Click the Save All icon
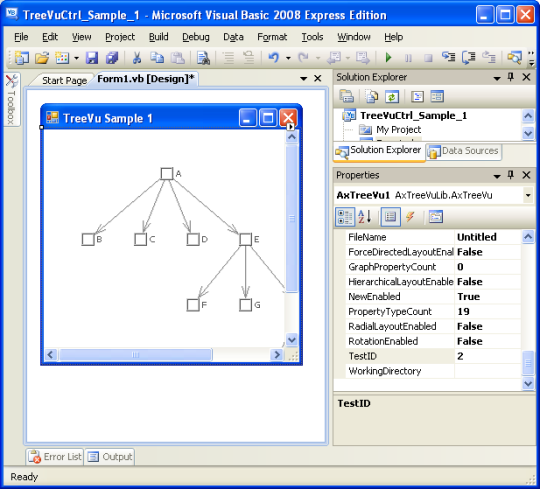The height and width of the screenshot is (489, 540). pos(112,58)
